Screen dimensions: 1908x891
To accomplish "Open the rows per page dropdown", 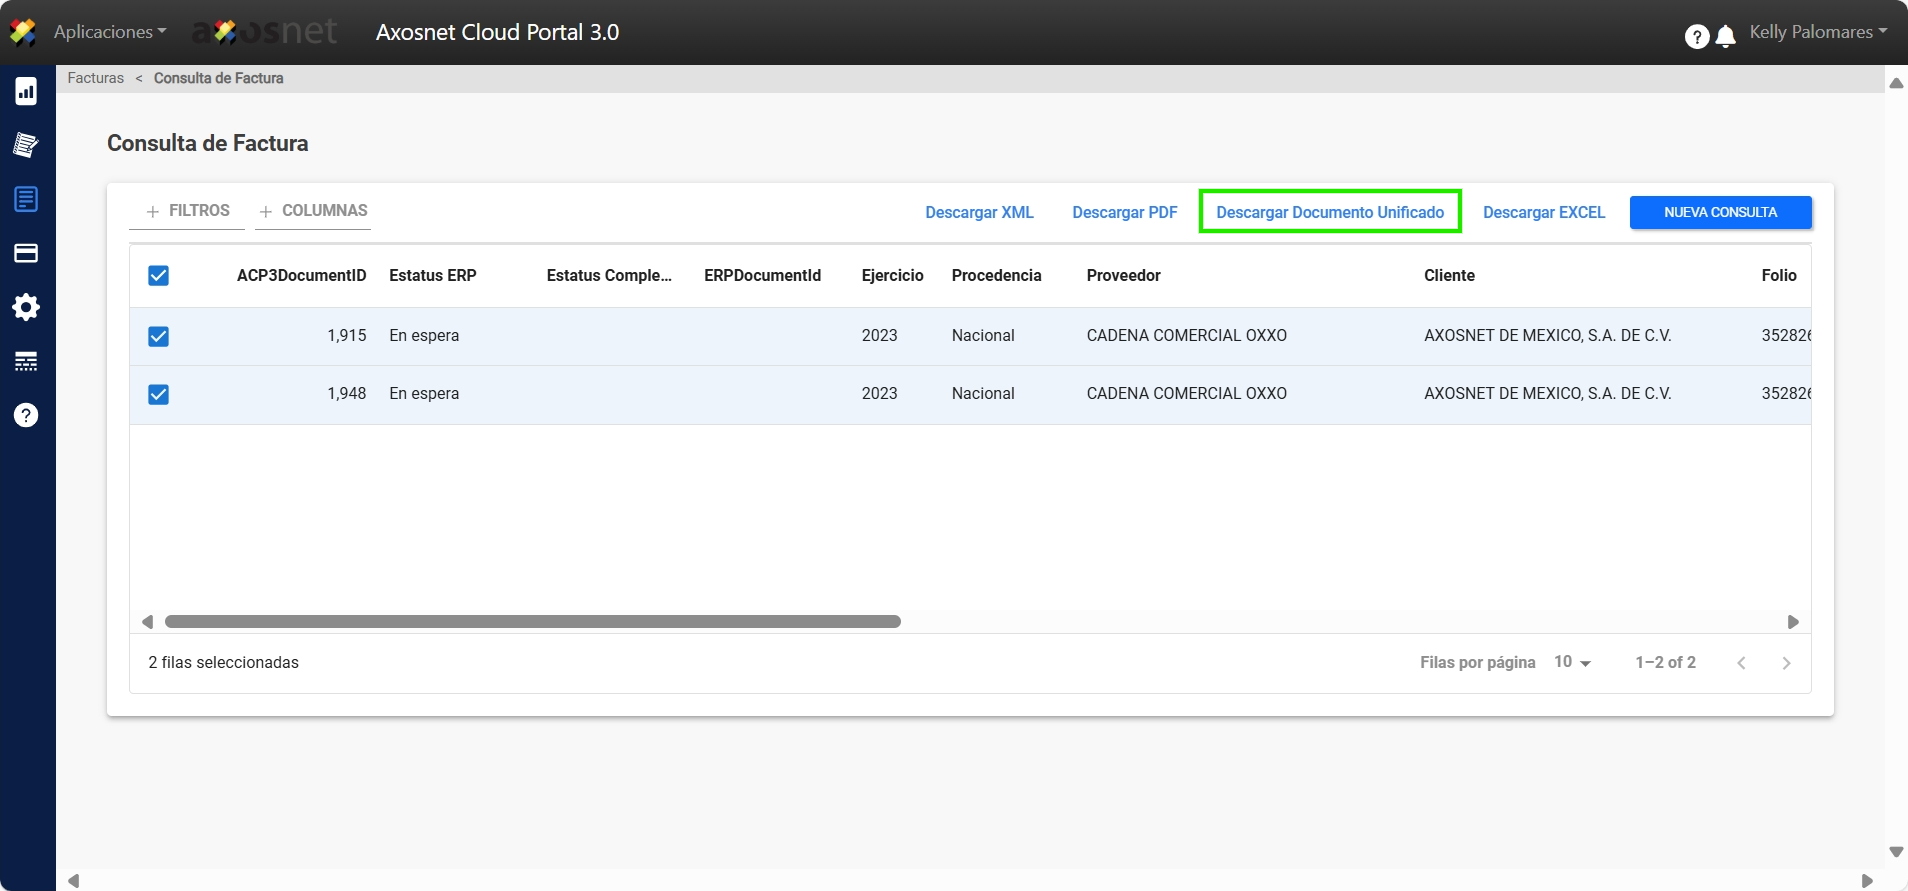I will (x=1572, y=662).
